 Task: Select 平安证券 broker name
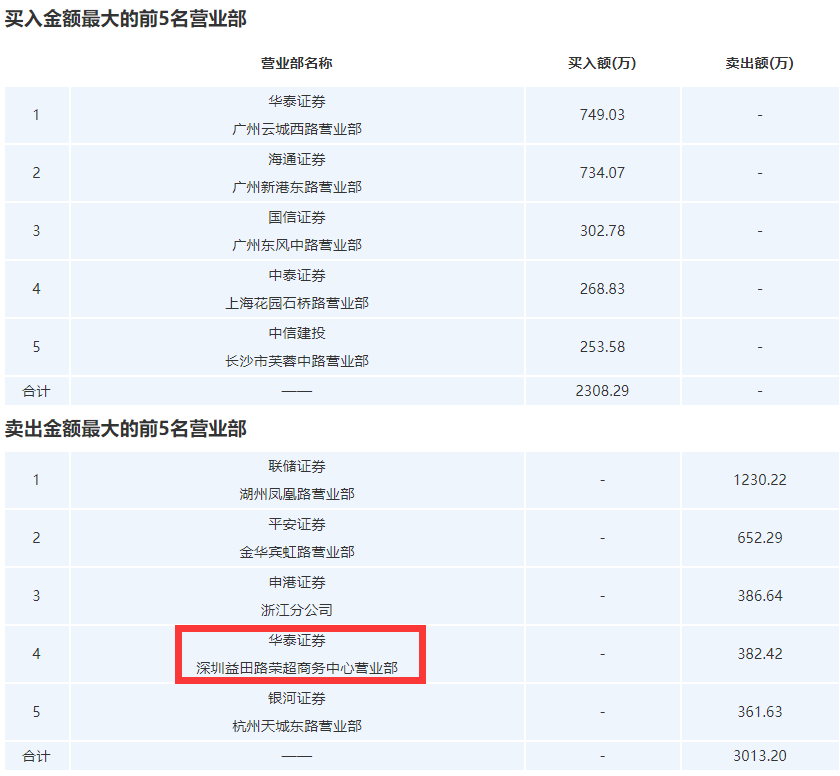[297, 524]
